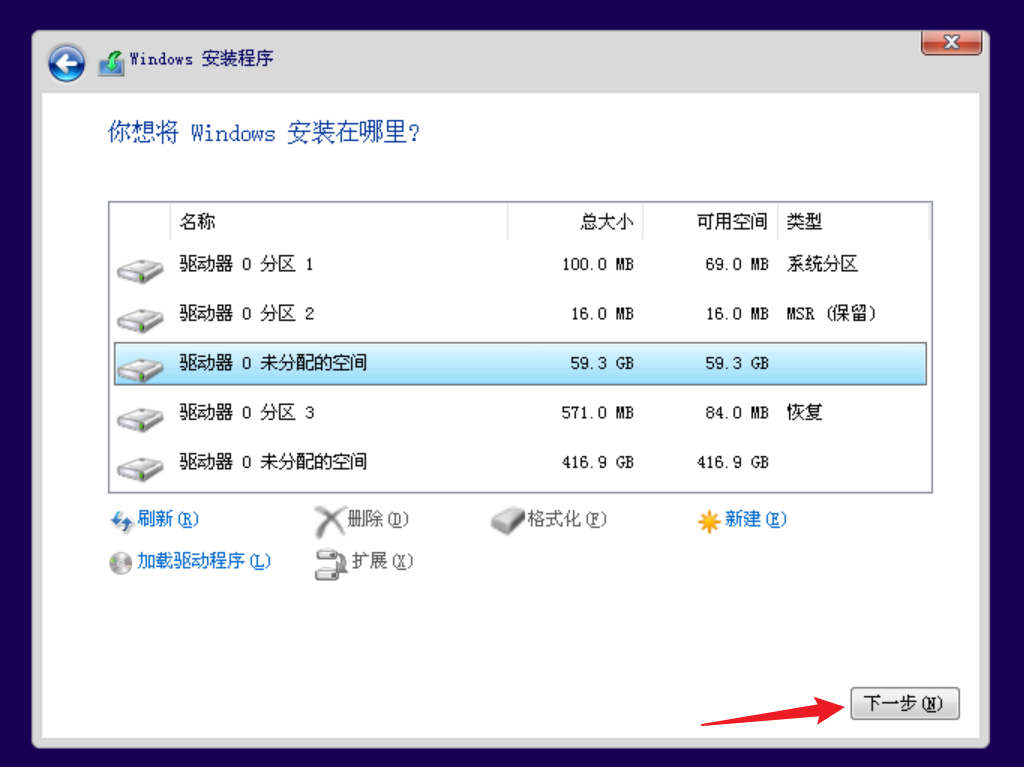Choose 扩展(X) to extend the partition
The height and width of the screenshot is (767, 1024).
(x=382, y=561)
